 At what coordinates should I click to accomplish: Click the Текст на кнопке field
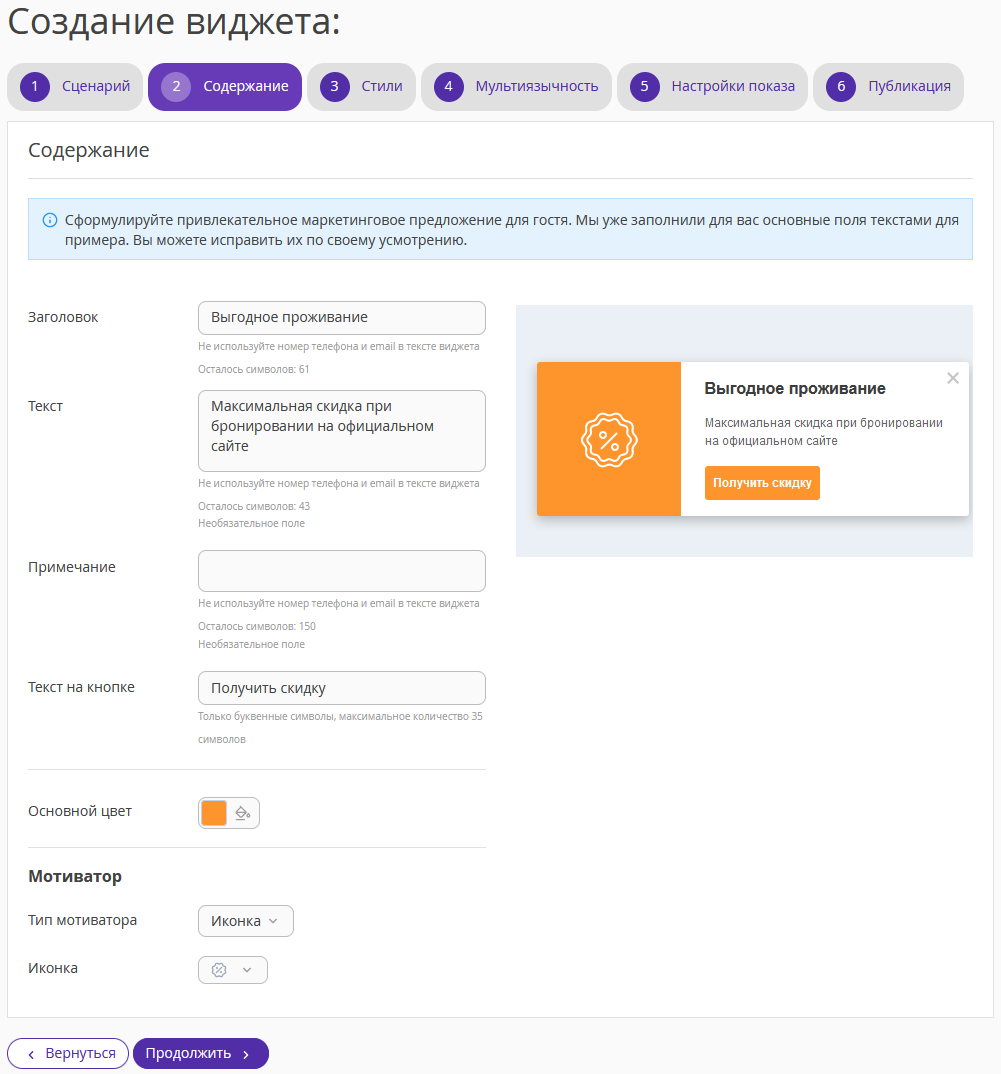[x=342, y=688]
